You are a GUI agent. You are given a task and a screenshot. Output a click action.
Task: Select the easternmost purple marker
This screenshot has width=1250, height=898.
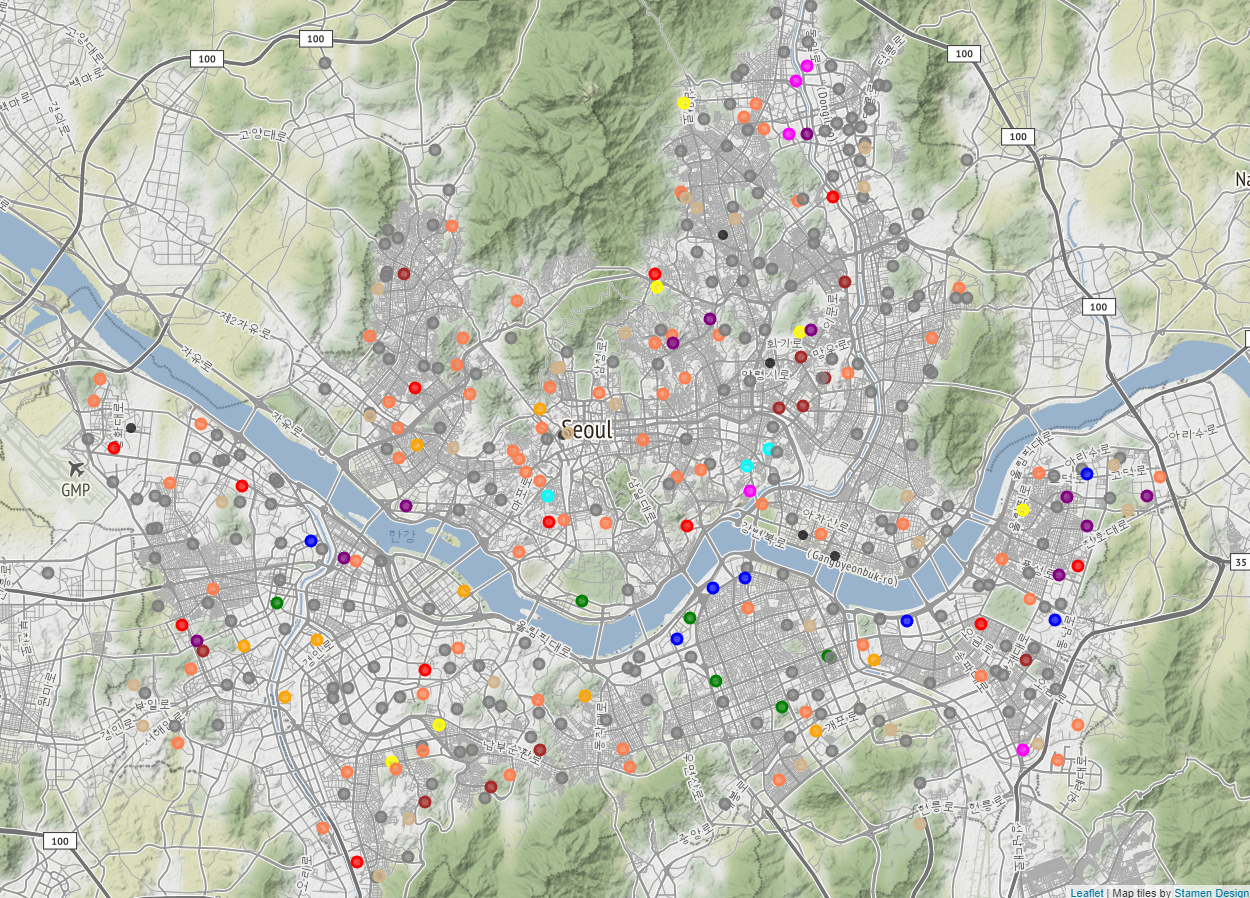click(x=1147, y=496)
